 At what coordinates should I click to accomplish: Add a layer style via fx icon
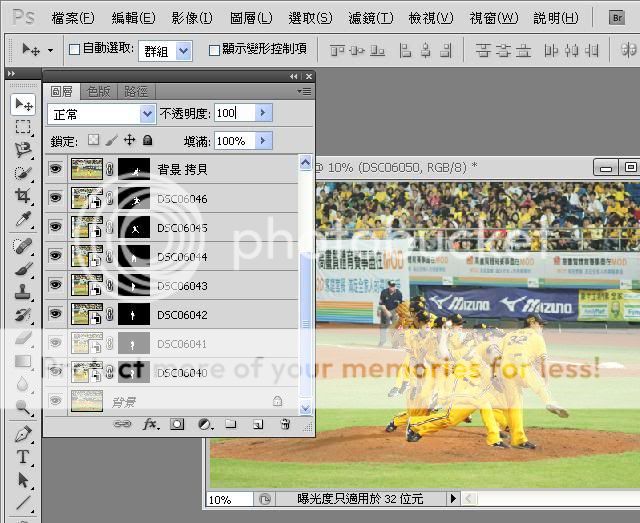pos(151,424)
